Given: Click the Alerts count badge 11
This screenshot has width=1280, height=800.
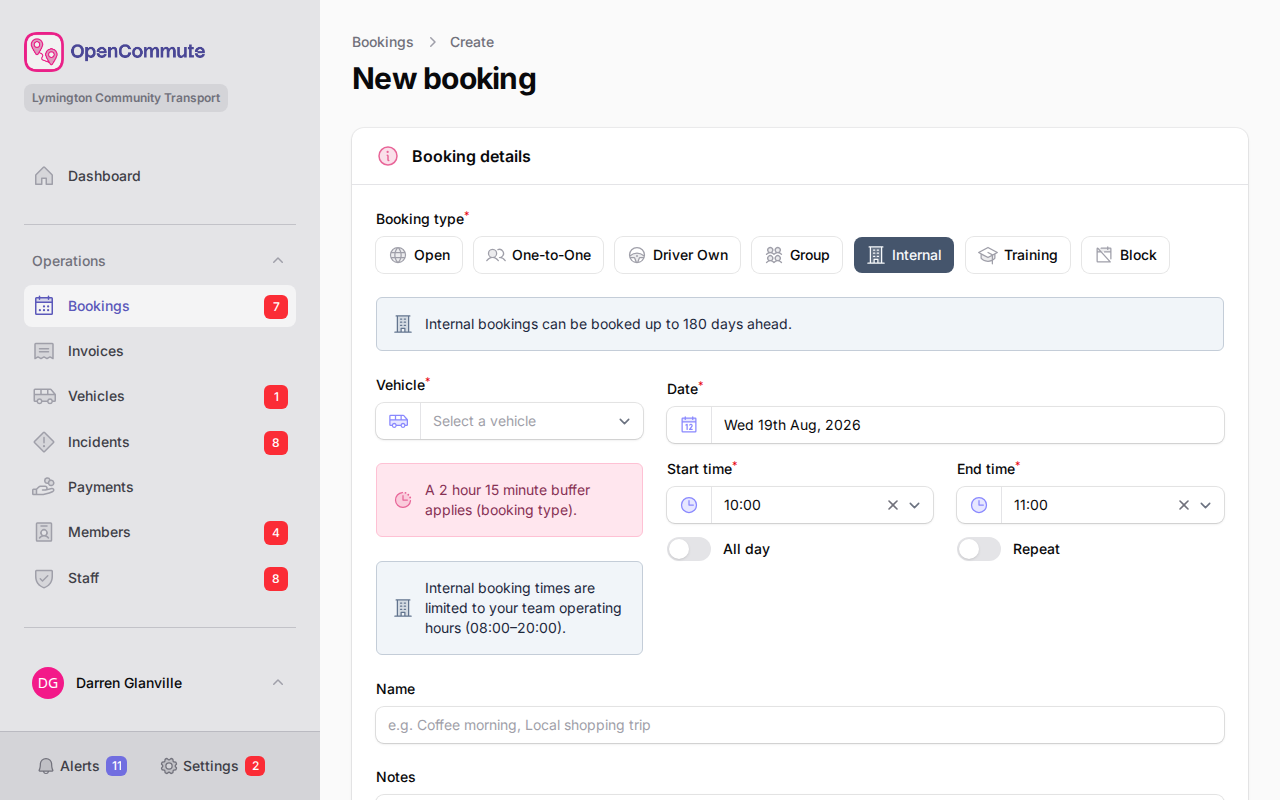Looking at the screenshot, I should coord(116,766).
